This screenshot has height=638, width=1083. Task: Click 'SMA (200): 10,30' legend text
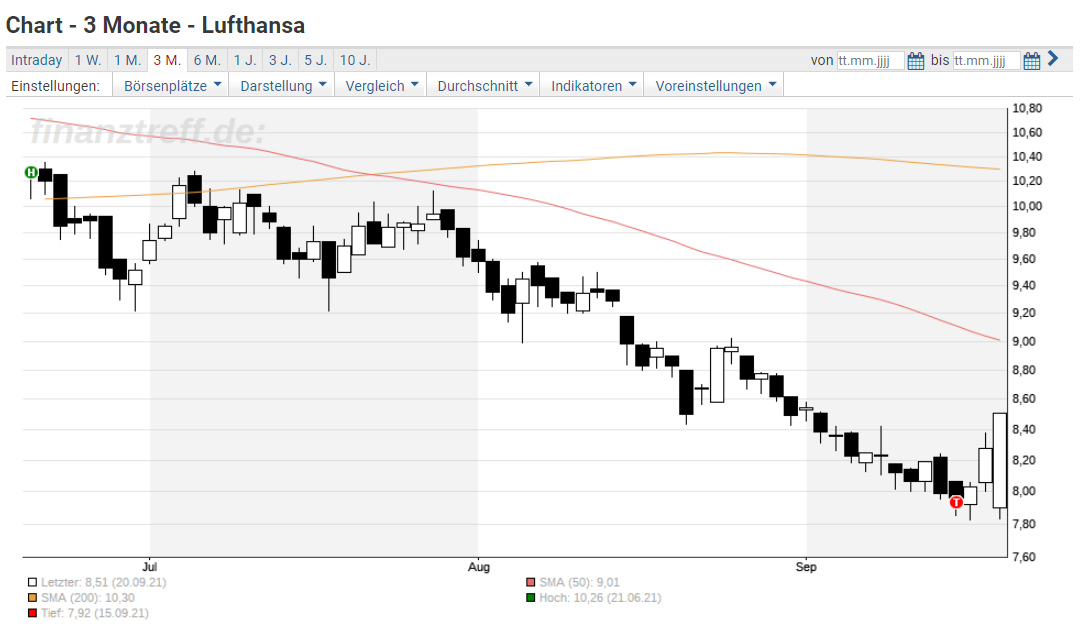pos(88,597)
